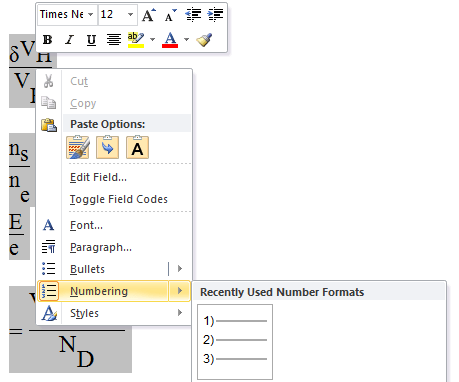Click the Paragraph settings icon
The width and height of the screenshot is (459, 382).
49,247
